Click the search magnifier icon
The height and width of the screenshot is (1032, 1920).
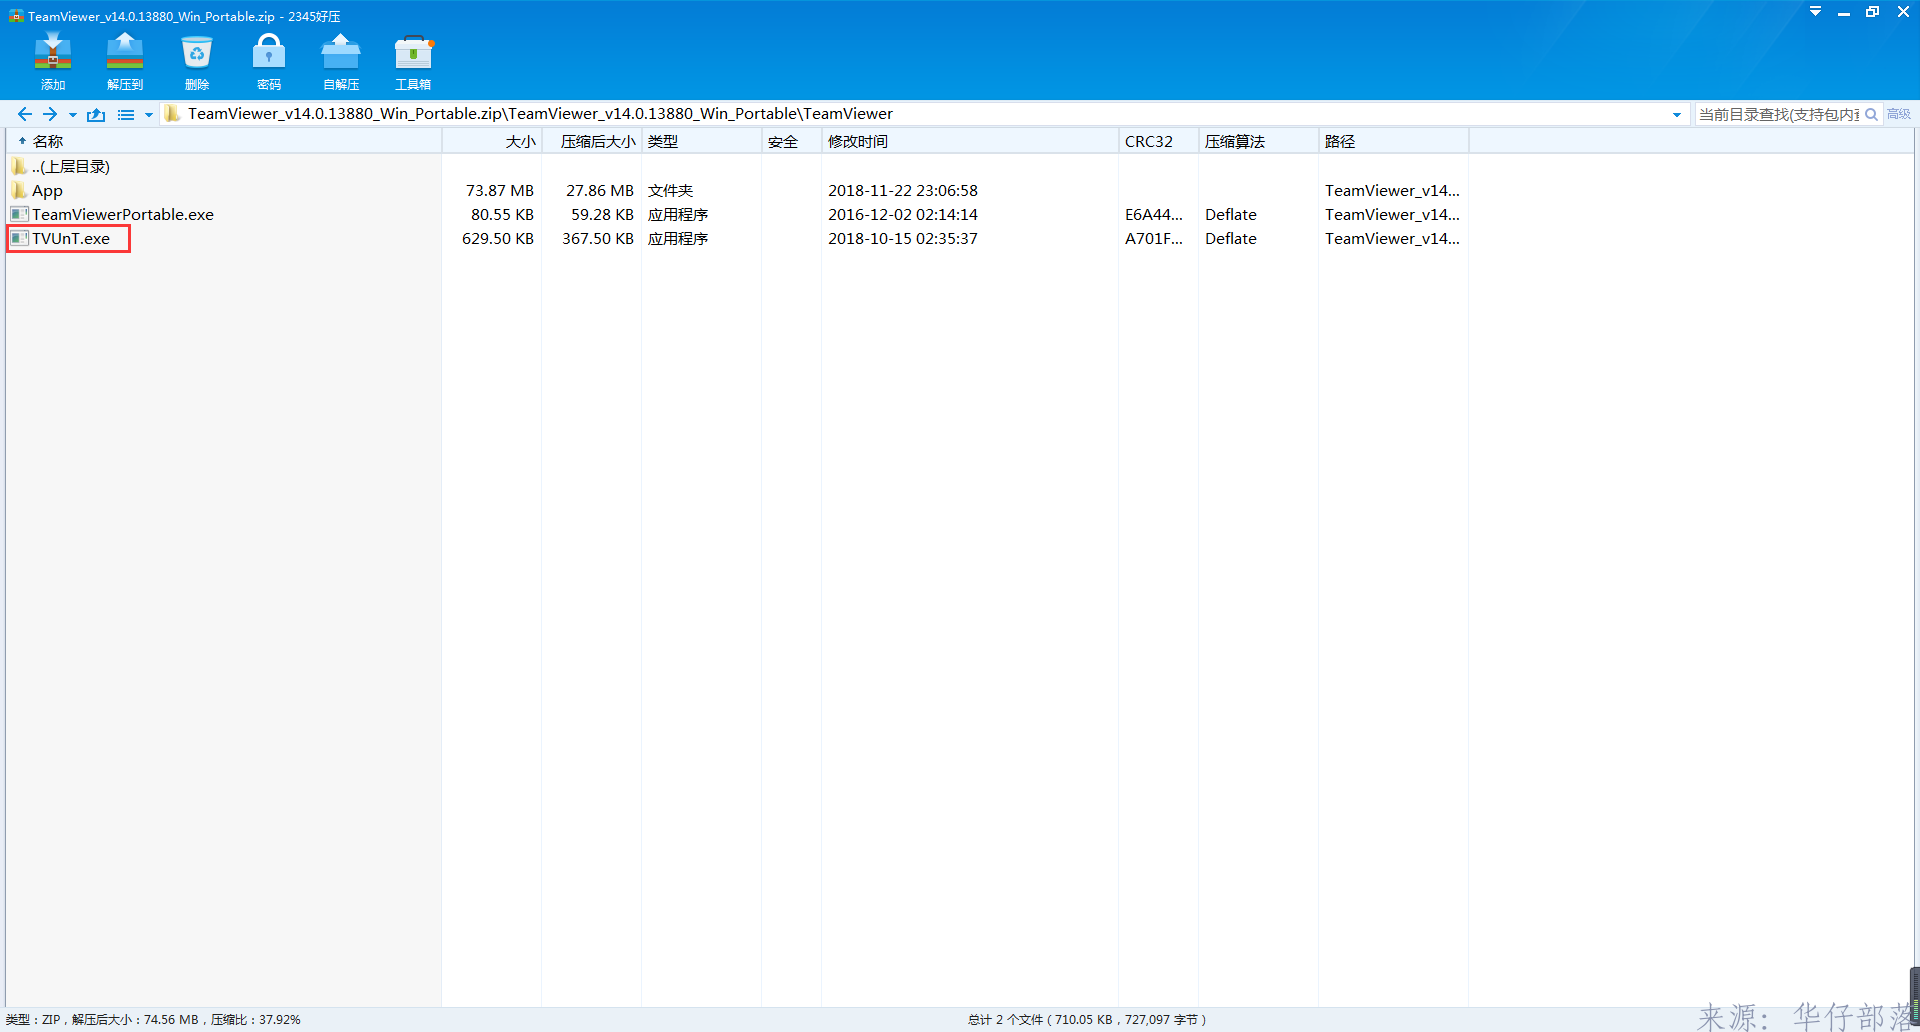1871,114
